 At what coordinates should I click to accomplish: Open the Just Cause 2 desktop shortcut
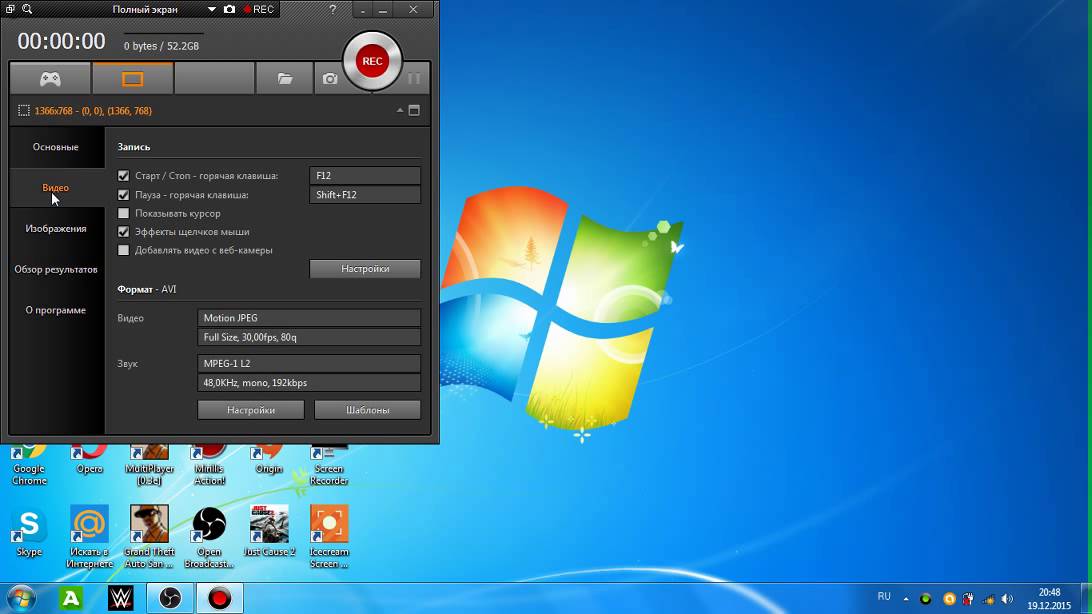269,532
